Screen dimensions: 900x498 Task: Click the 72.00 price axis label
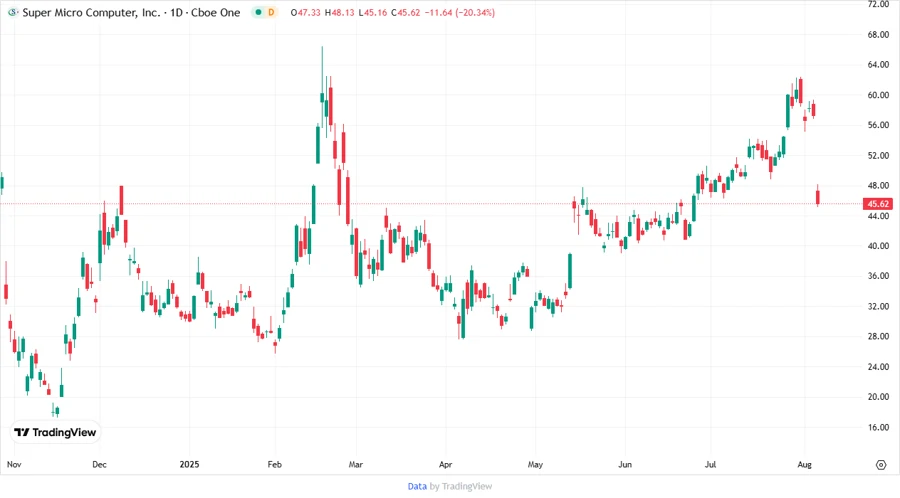(878, 5)
